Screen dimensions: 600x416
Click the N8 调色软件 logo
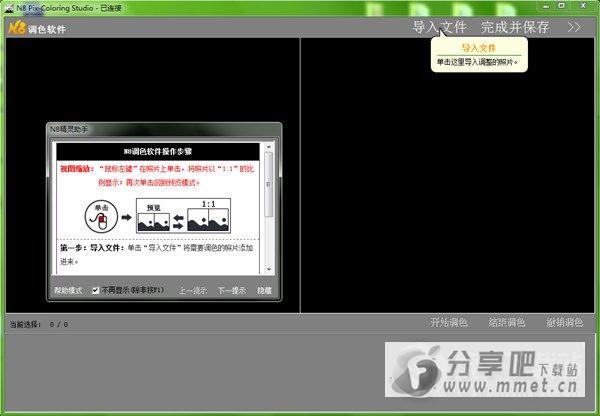point(37,28)
